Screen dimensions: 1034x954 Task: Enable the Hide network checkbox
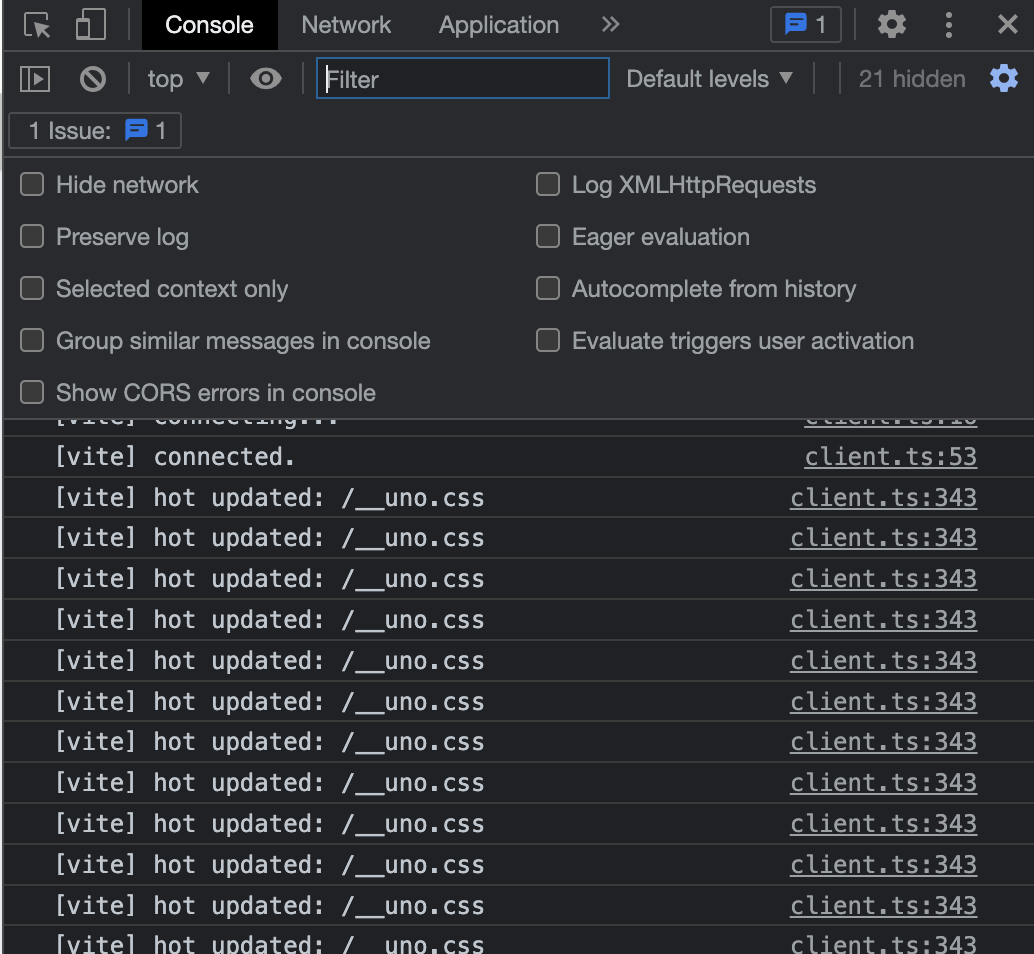pos(33,185)
